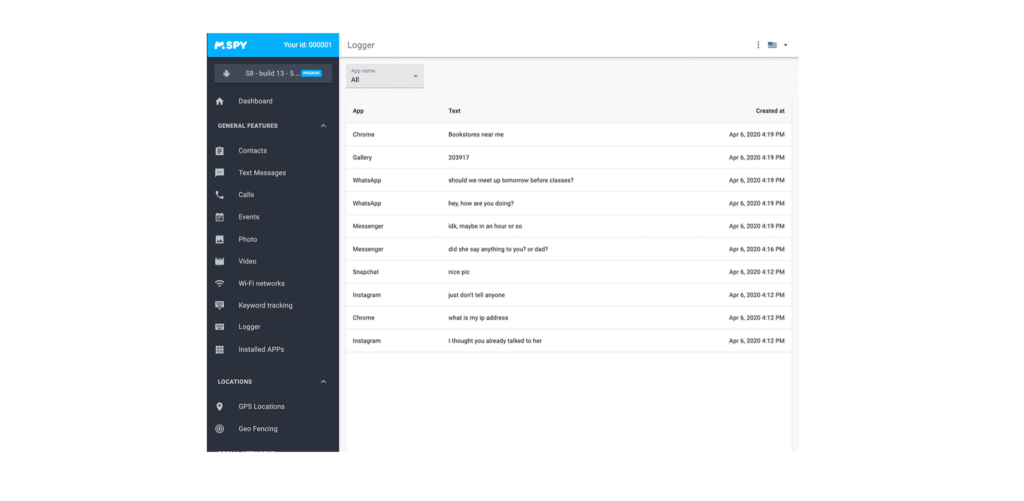The image size is (1024, 501).
Task: Click the Calls phone icon
Action: [219, 195]
